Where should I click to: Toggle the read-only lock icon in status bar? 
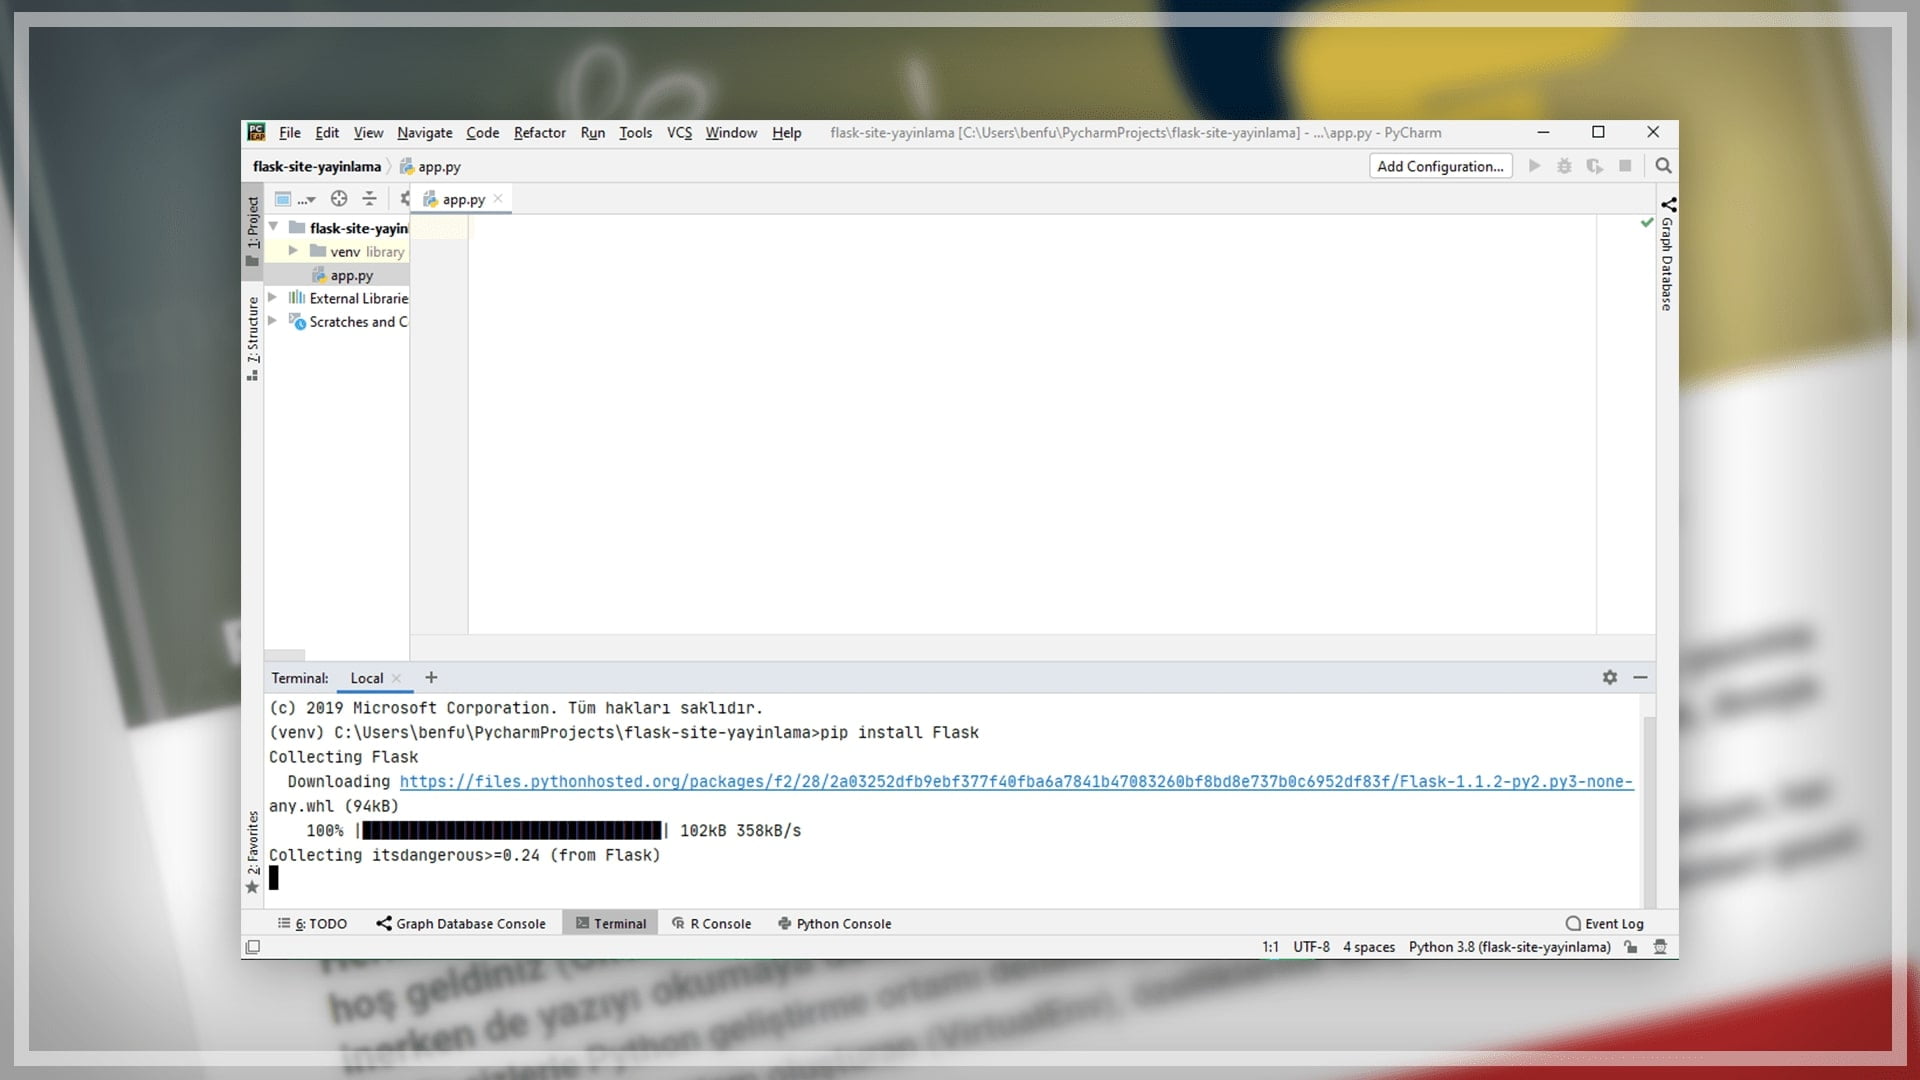pos(1631,947)
